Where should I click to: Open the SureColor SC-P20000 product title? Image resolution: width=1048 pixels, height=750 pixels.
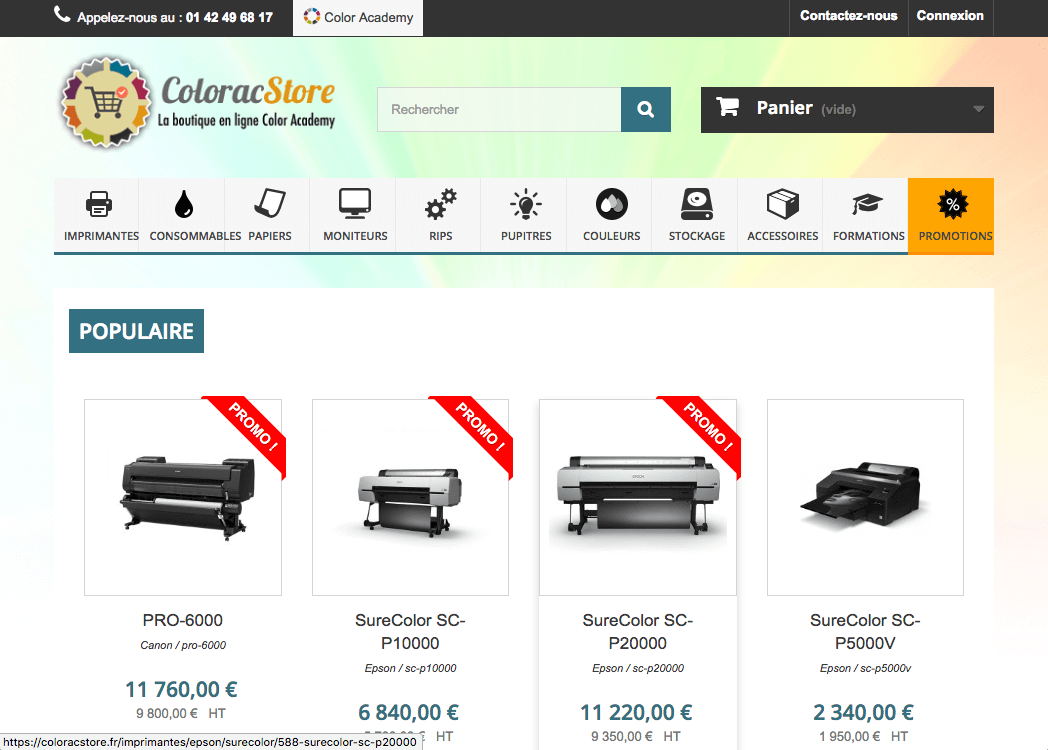[x=638, y=632]
